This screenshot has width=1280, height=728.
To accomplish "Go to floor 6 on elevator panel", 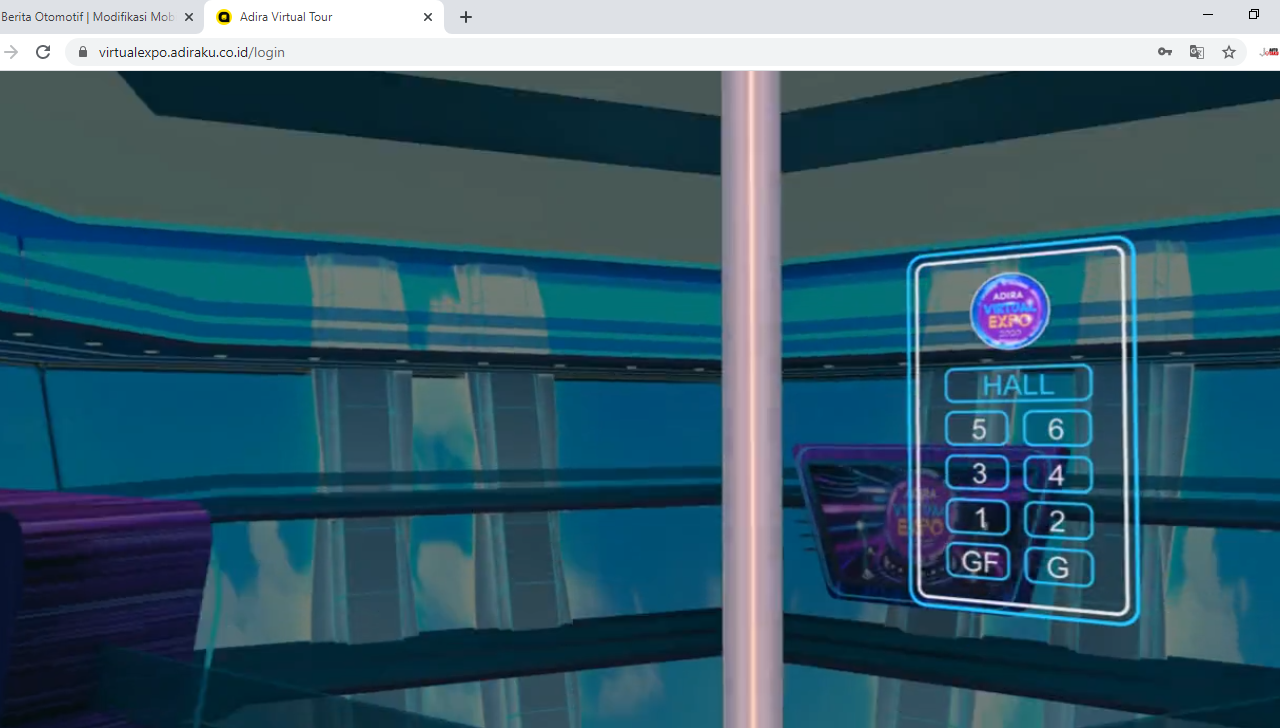I will (1057, 429).
